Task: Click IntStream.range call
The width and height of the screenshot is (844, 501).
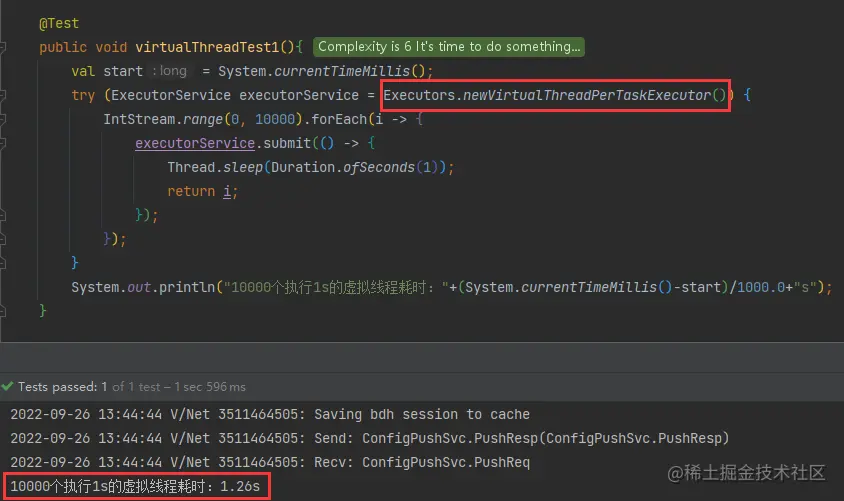Action: coord(164,119)
